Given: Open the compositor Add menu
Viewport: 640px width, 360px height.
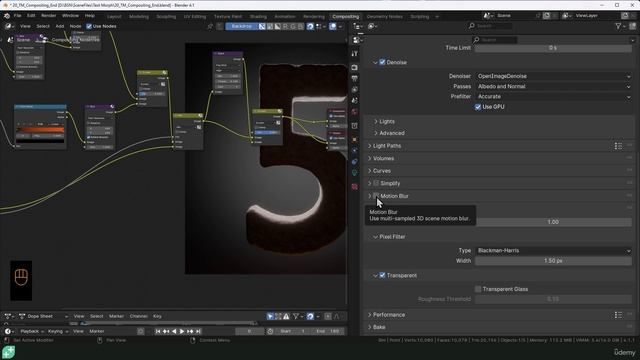Looking at the screenshot, I should click(60, 26).
